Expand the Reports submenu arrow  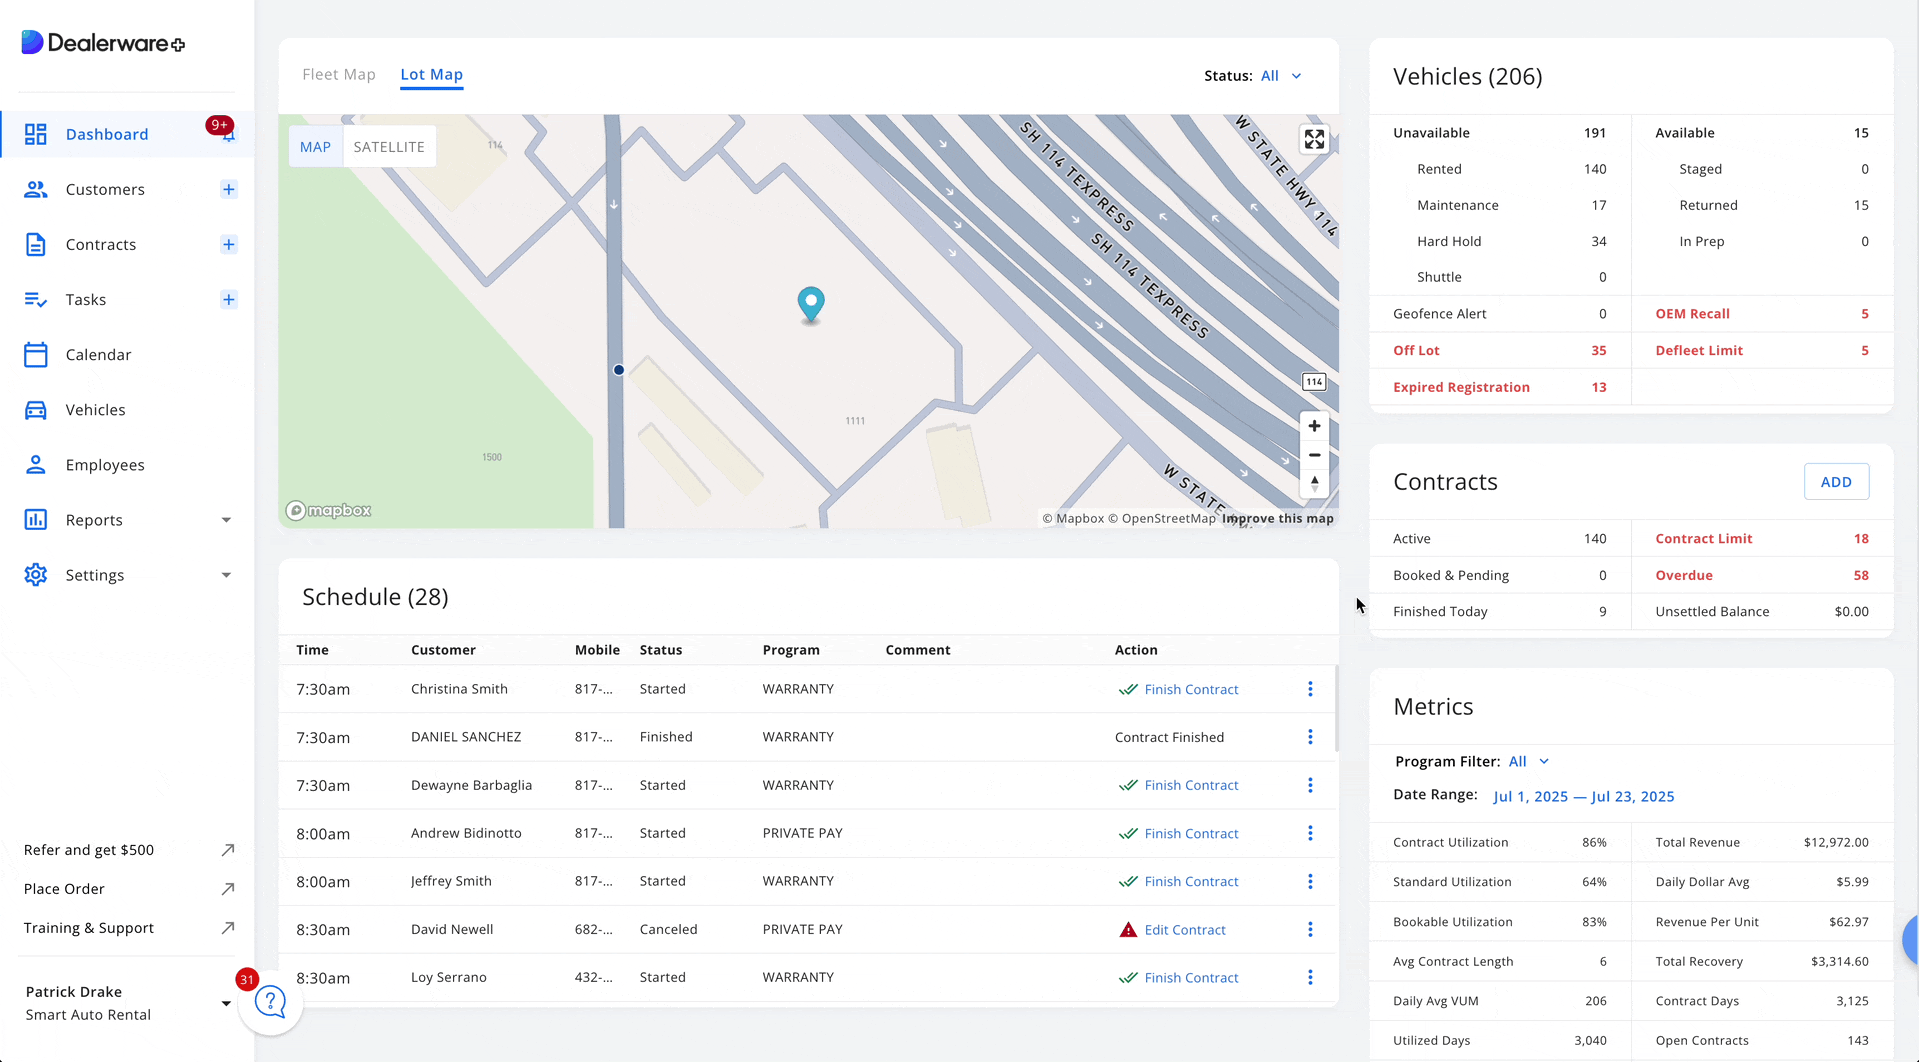[x=226, y=520]
